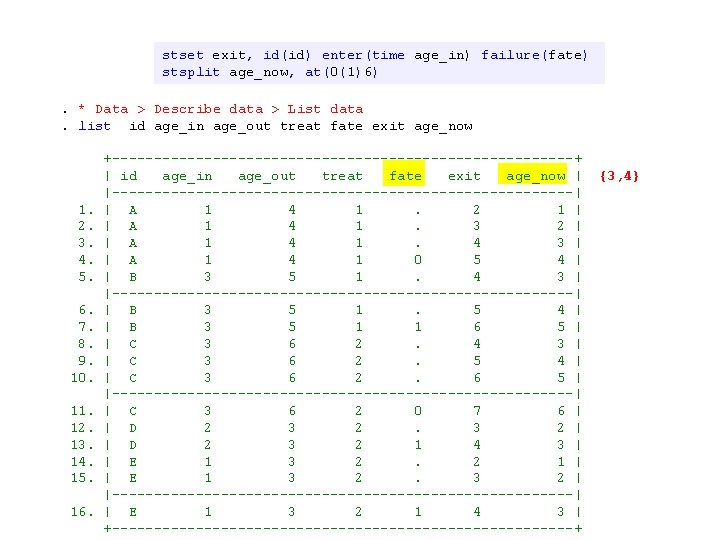Select row number 4. in the listing
This screenshot has width=720, height=540.
86,260
